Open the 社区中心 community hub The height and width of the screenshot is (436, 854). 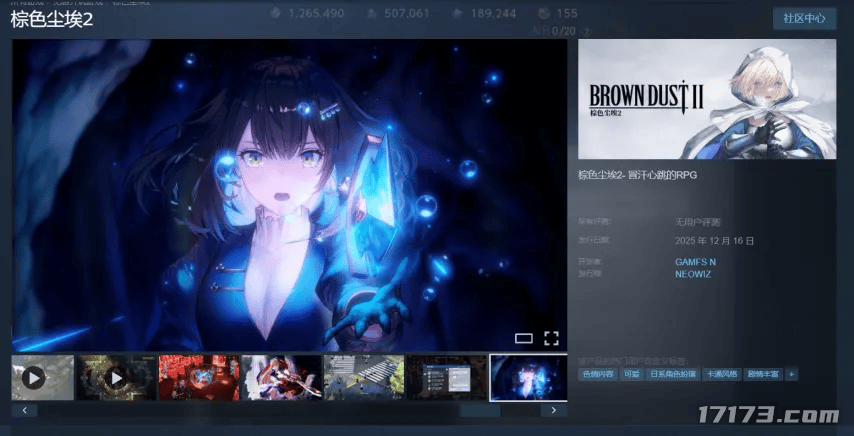click(804, 18)
